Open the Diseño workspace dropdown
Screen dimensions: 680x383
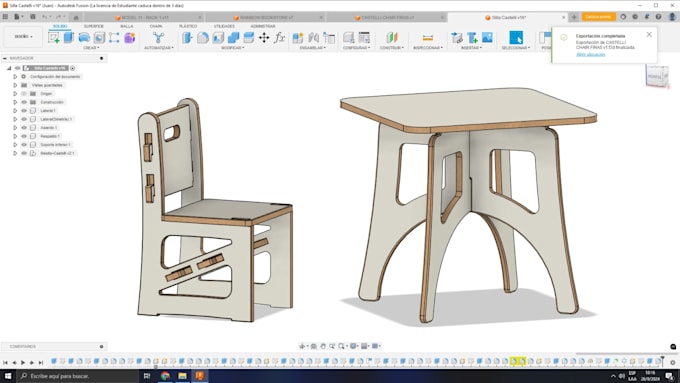point(23,37)
